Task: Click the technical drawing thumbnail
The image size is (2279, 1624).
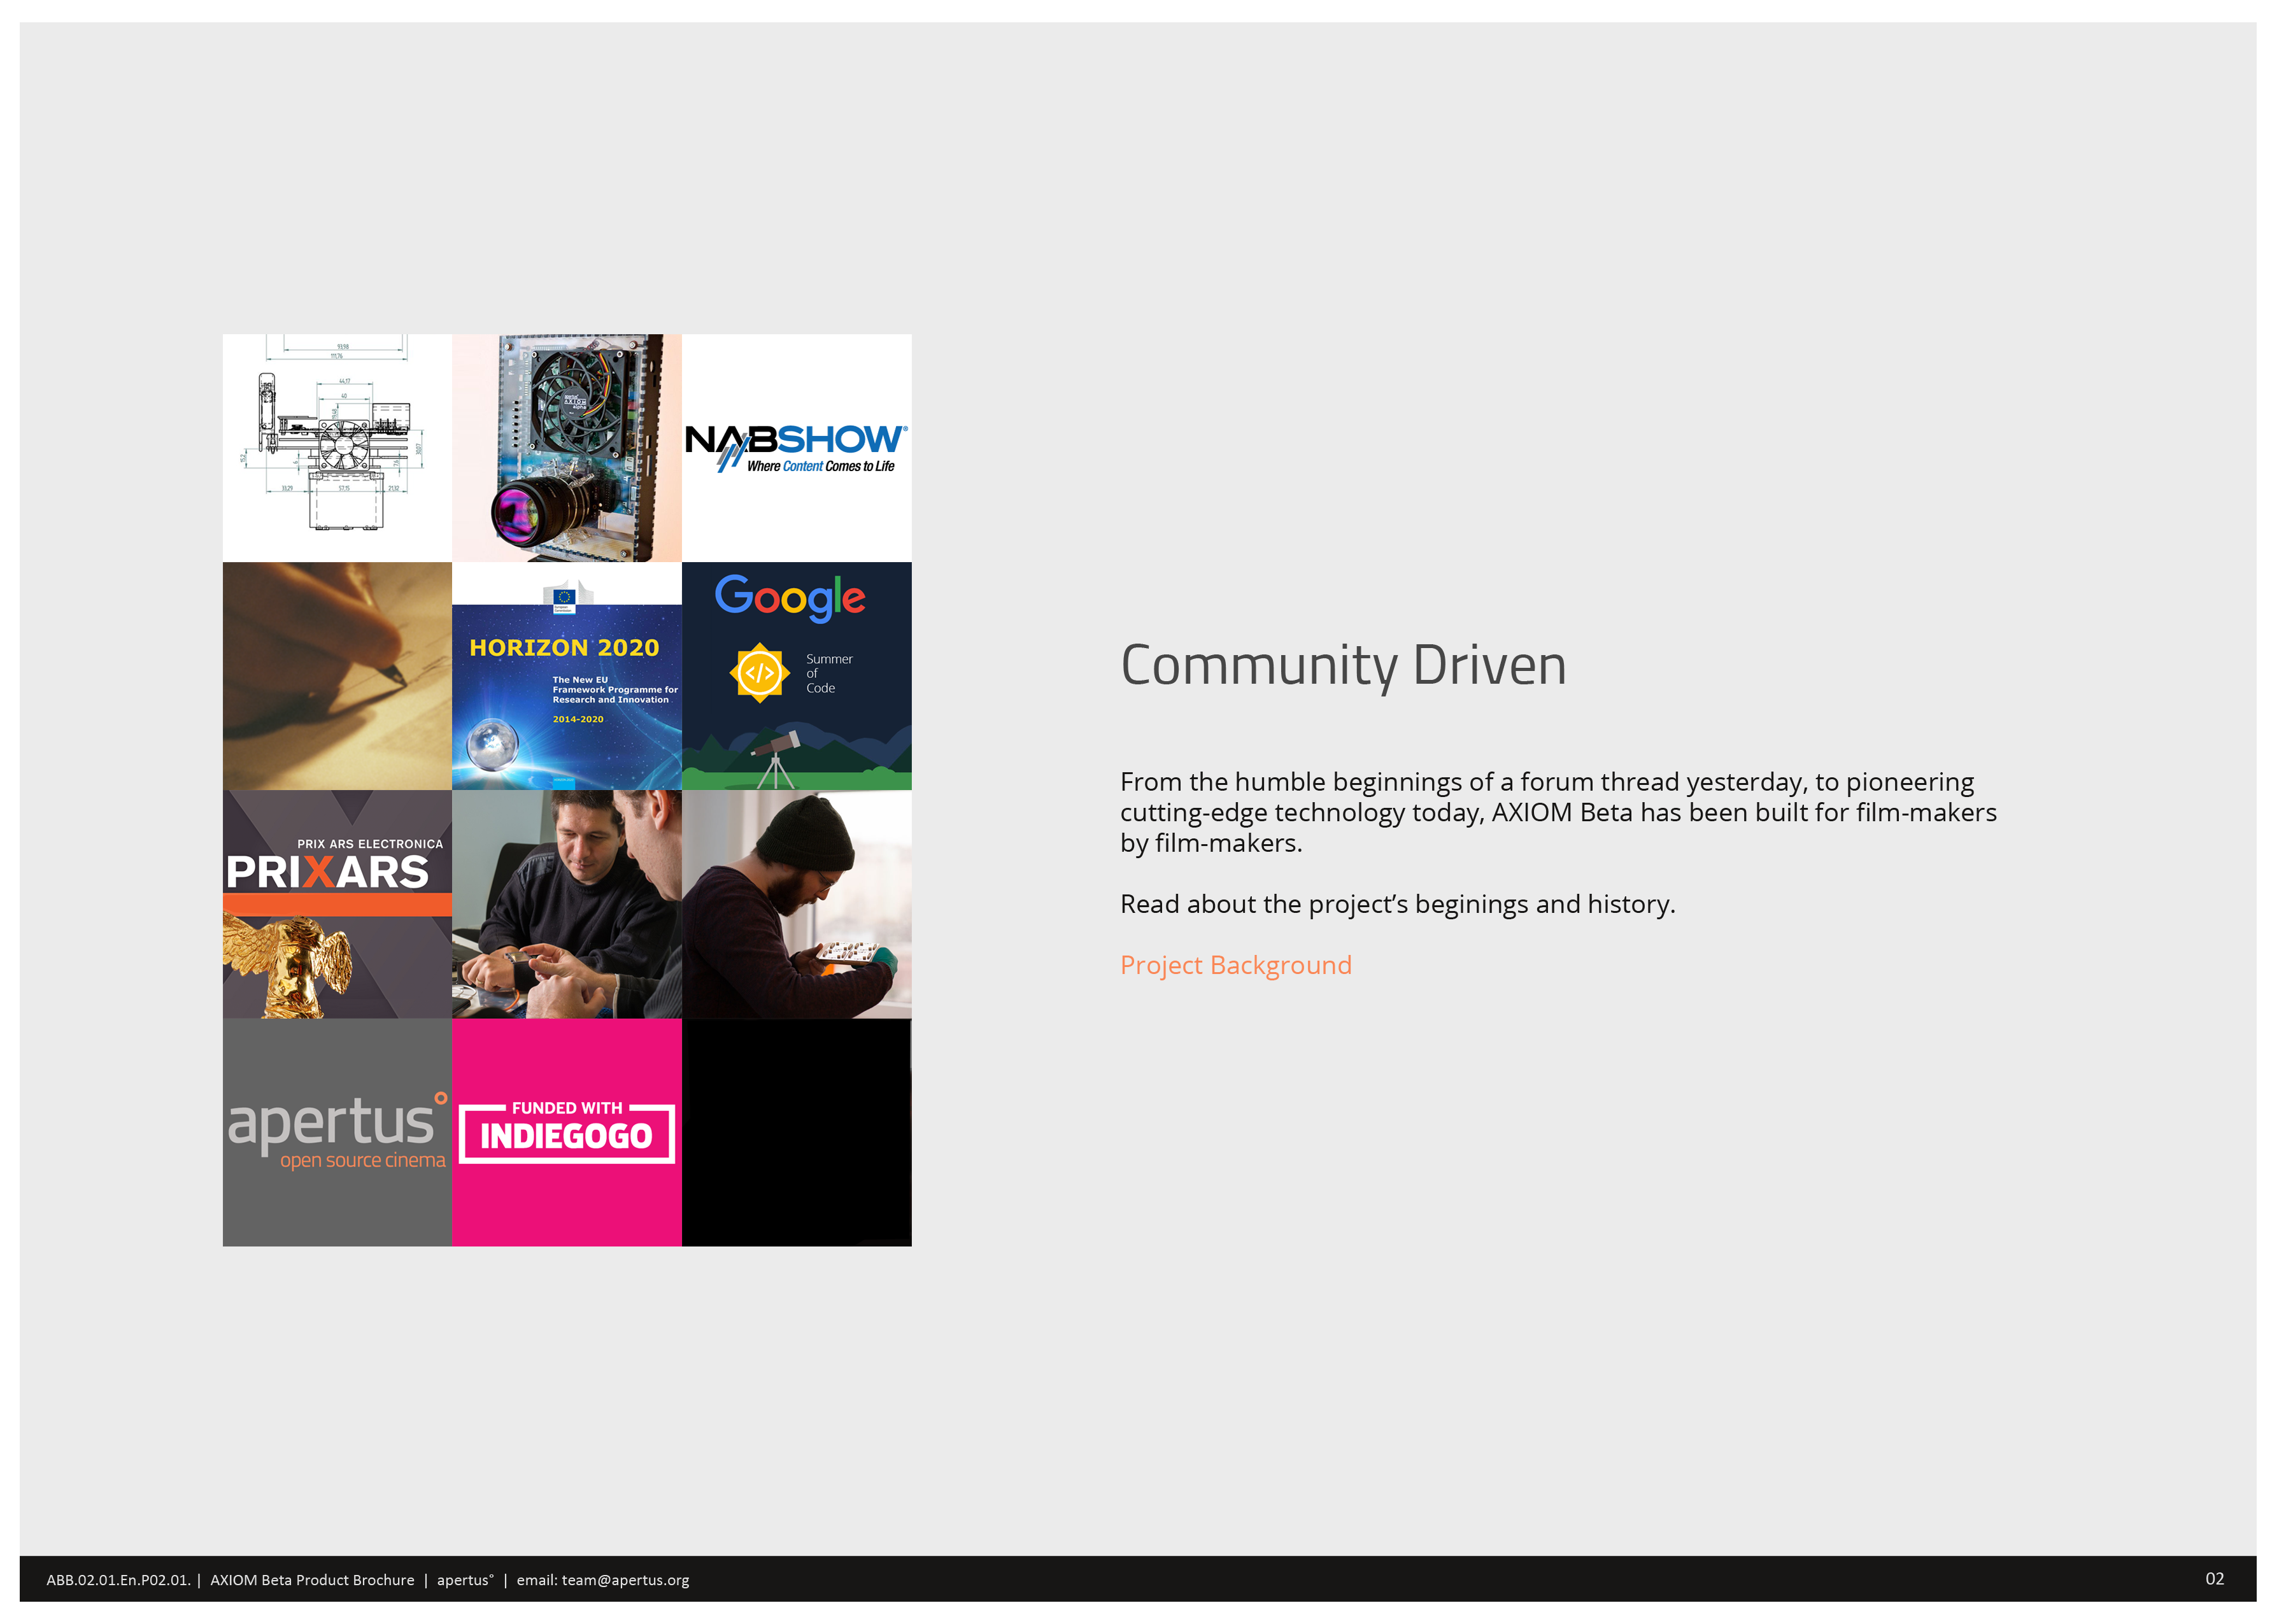Action: pos(337,448)
